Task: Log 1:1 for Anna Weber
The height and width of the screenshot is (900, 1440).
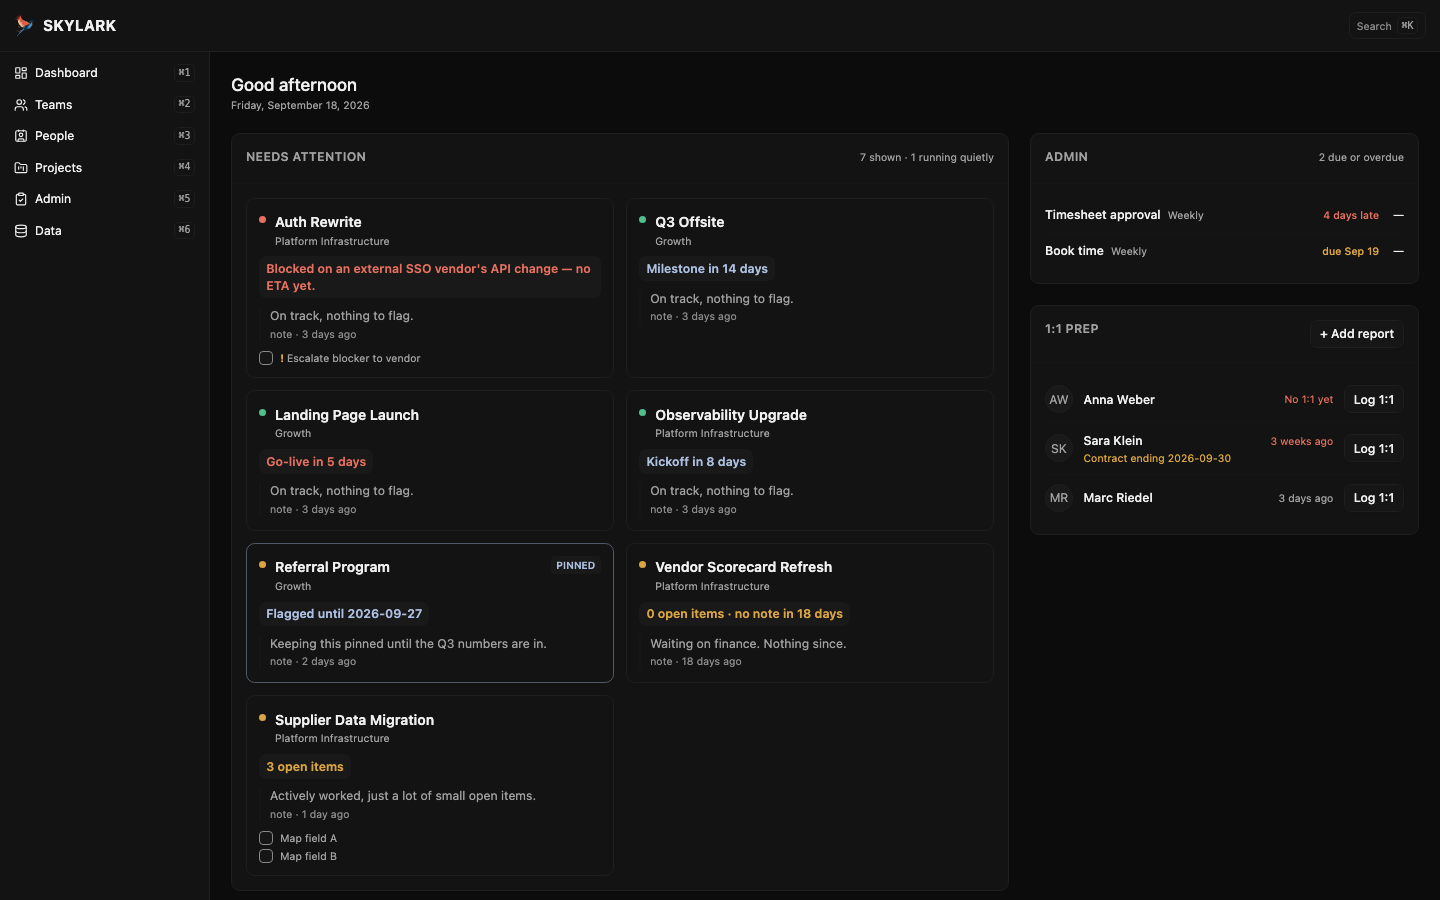Action: (x=1373, y=400)
